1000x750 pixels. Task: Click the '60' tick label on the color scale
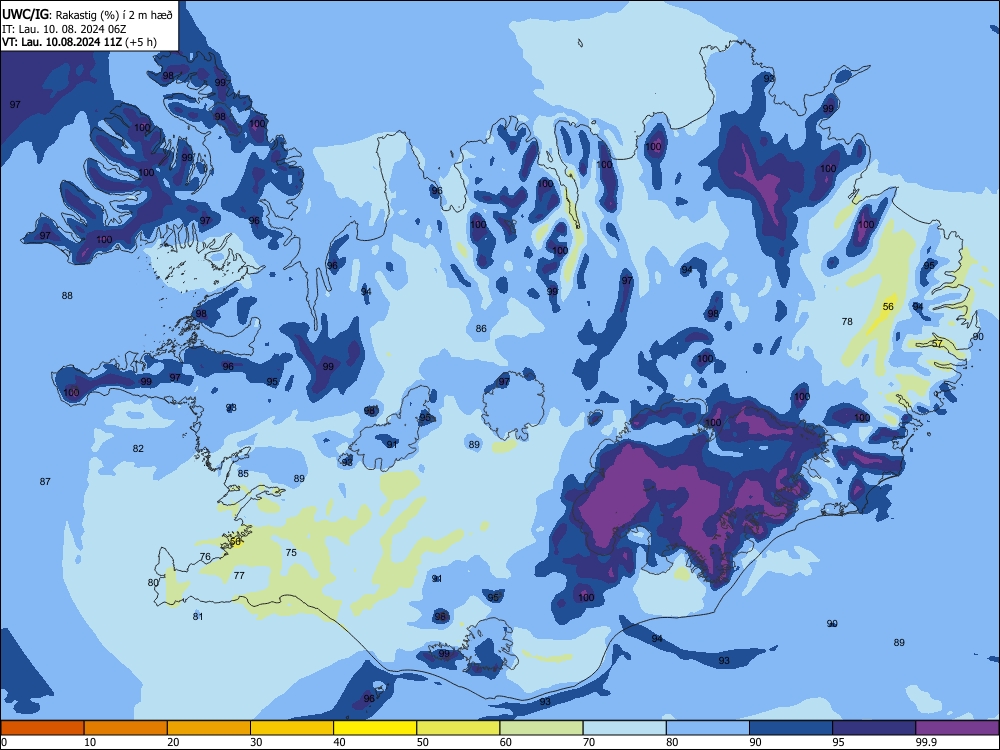[x=506, y=742]
